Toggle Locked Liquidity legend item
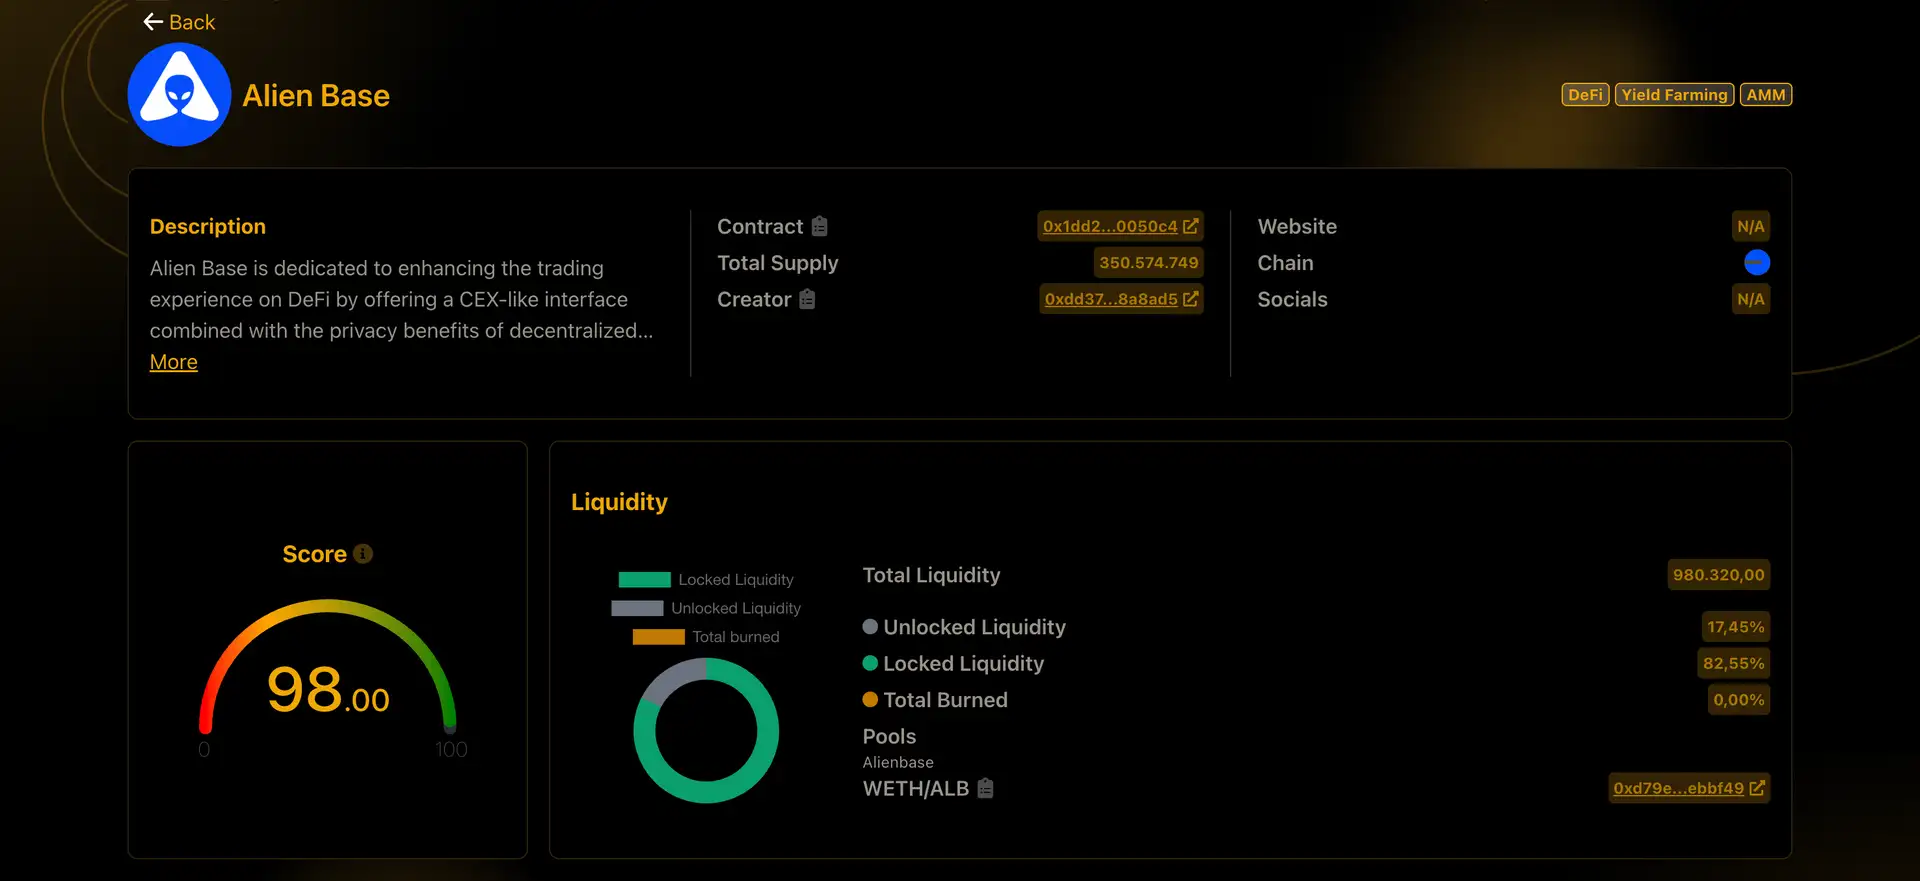1920x881 pixels. tap(706, 580)
